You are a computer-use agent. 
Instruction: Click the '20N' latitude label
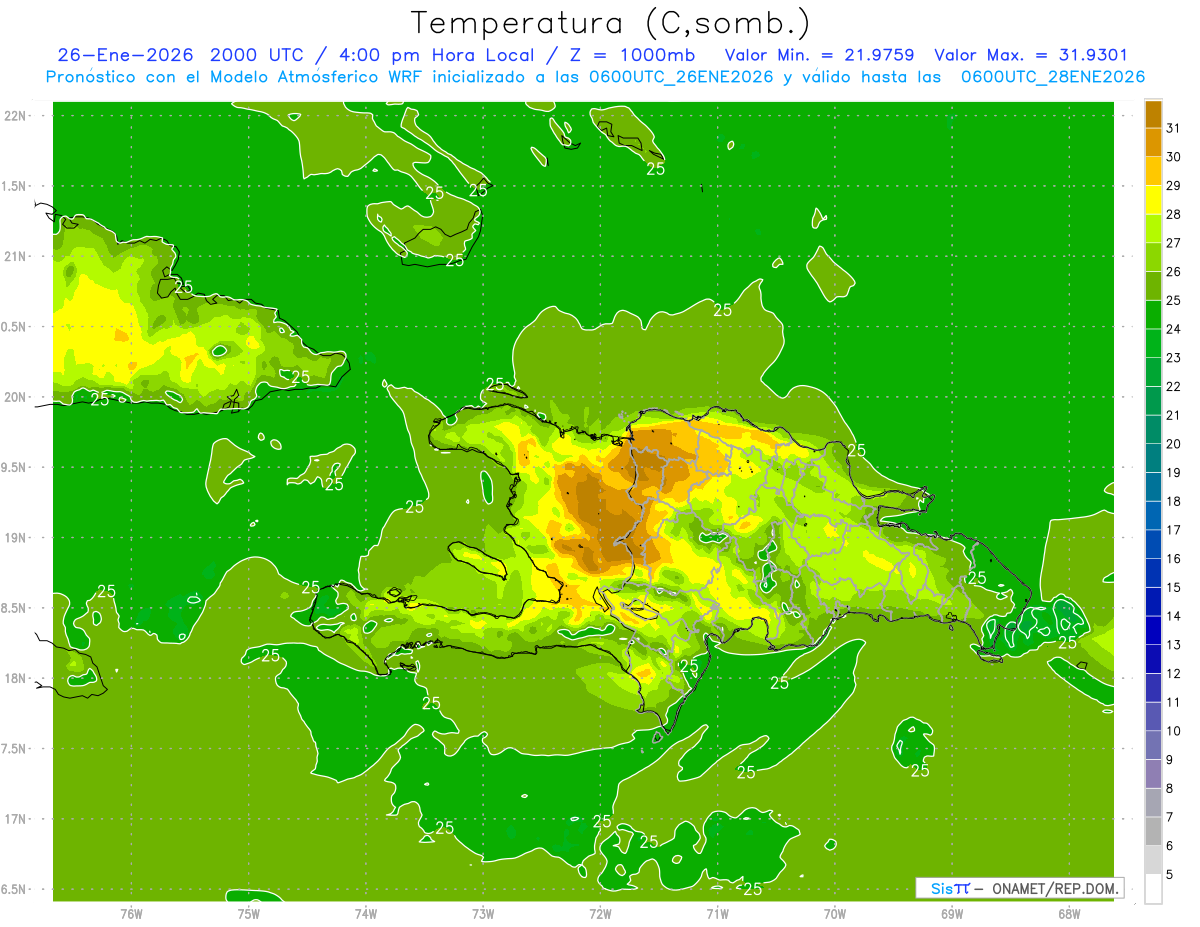16,397
